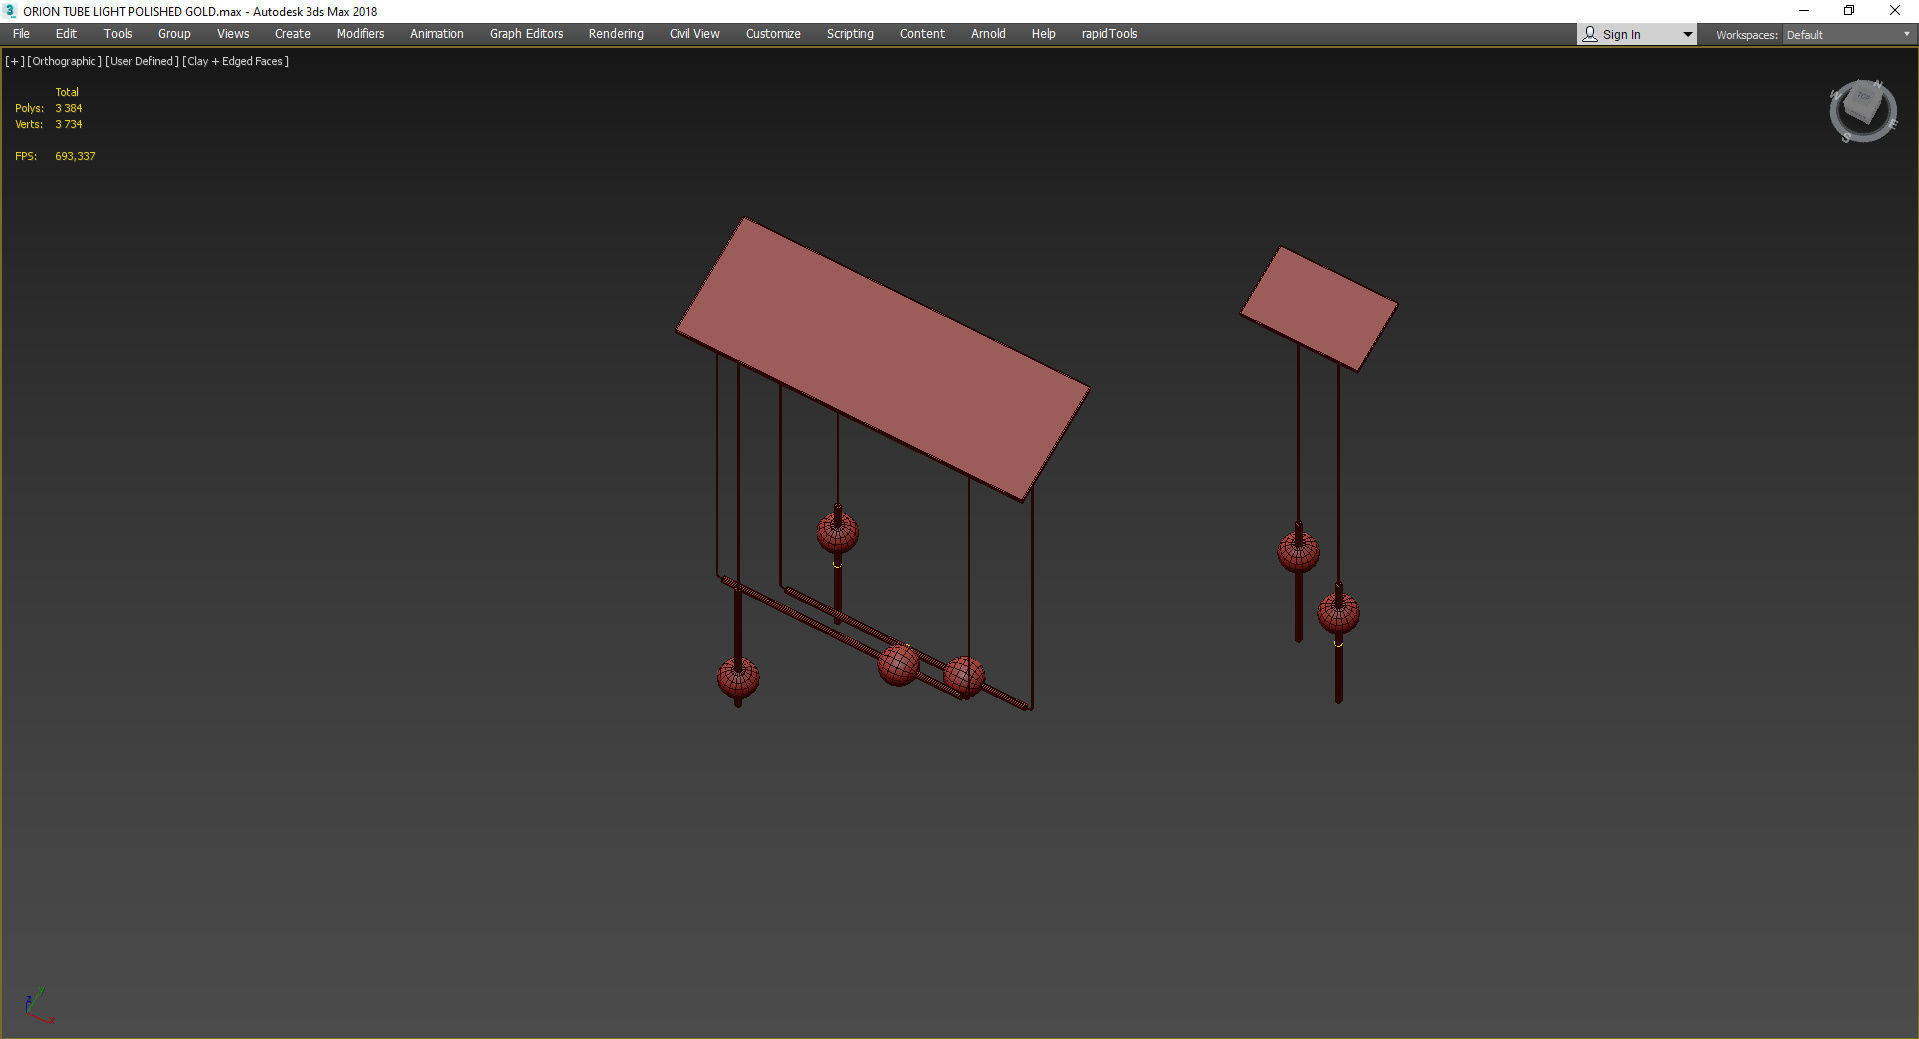Open the Content menu
Image resolution: width=1919 pixels, height=1039 pixels.
click(922, 34)
